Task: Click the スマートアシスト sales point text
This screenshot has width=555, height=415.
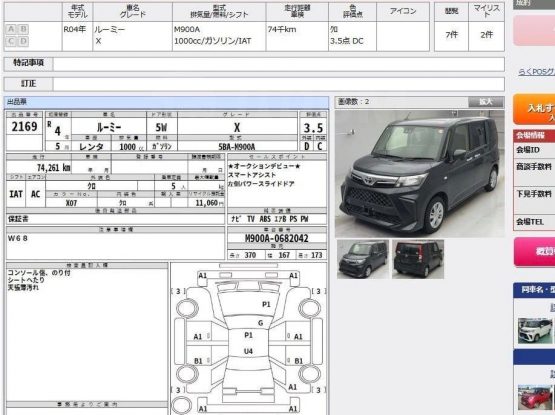Action: tap(252, 175)
